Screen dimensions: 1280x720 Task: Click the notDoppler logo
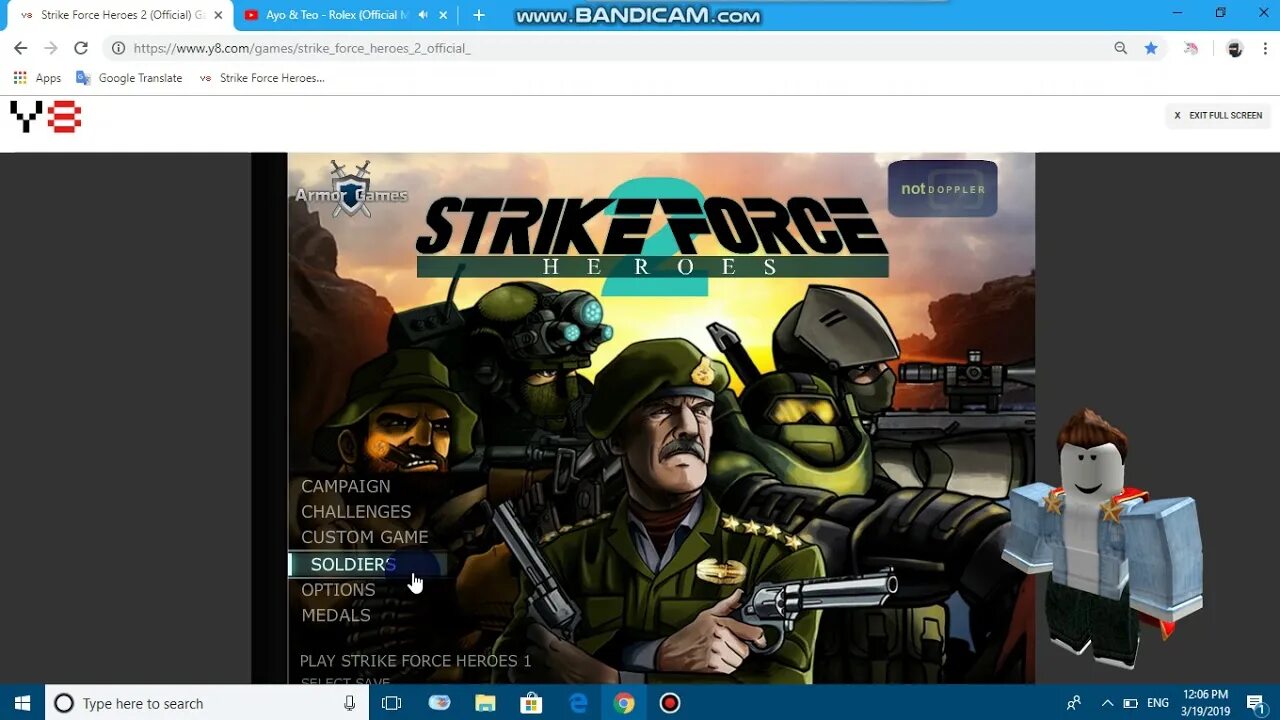(x=942, y=188)
